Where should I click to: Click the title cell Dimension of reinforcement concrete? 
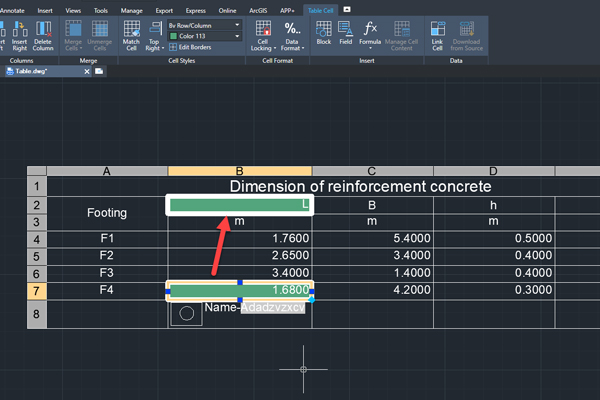(360, 186)
